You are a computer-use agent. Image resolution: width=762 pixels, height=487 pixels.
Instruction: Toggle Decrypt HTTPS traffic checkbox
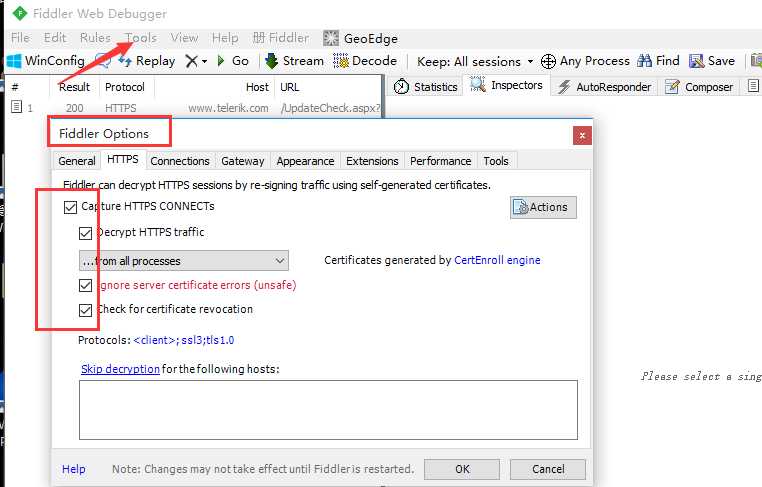point(86,233)
